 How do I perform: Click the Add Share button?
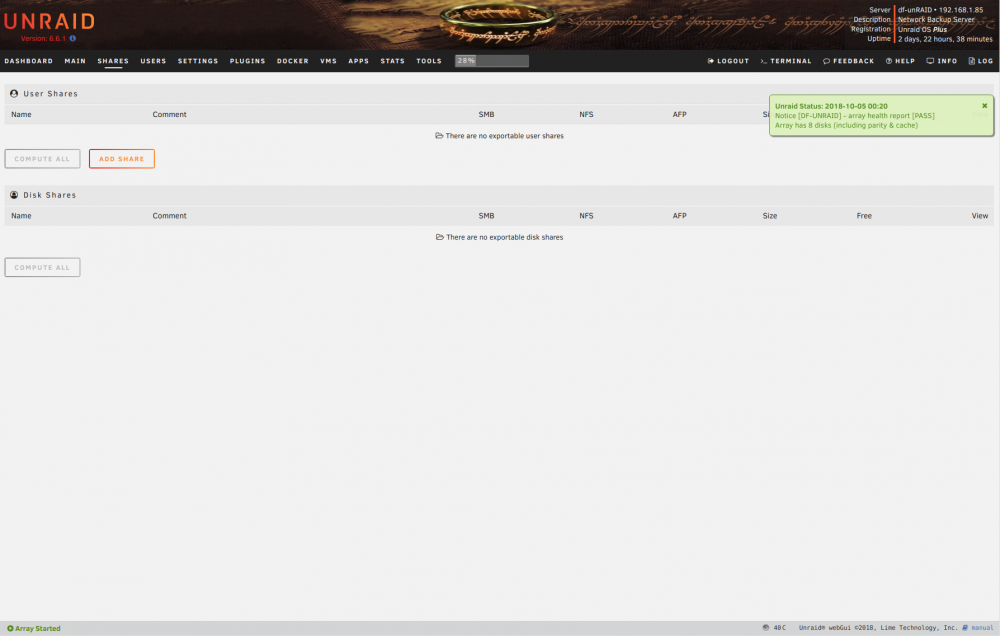point(122,159)
